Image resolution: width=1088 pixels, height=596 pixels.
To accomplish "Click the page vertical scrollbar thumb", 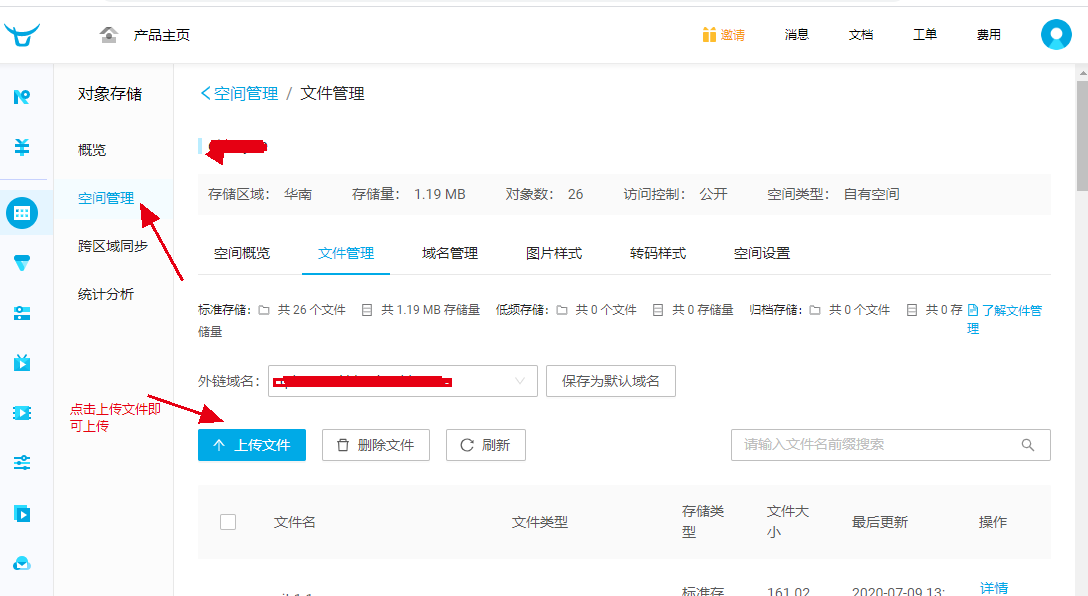I will click(1082, 134).
